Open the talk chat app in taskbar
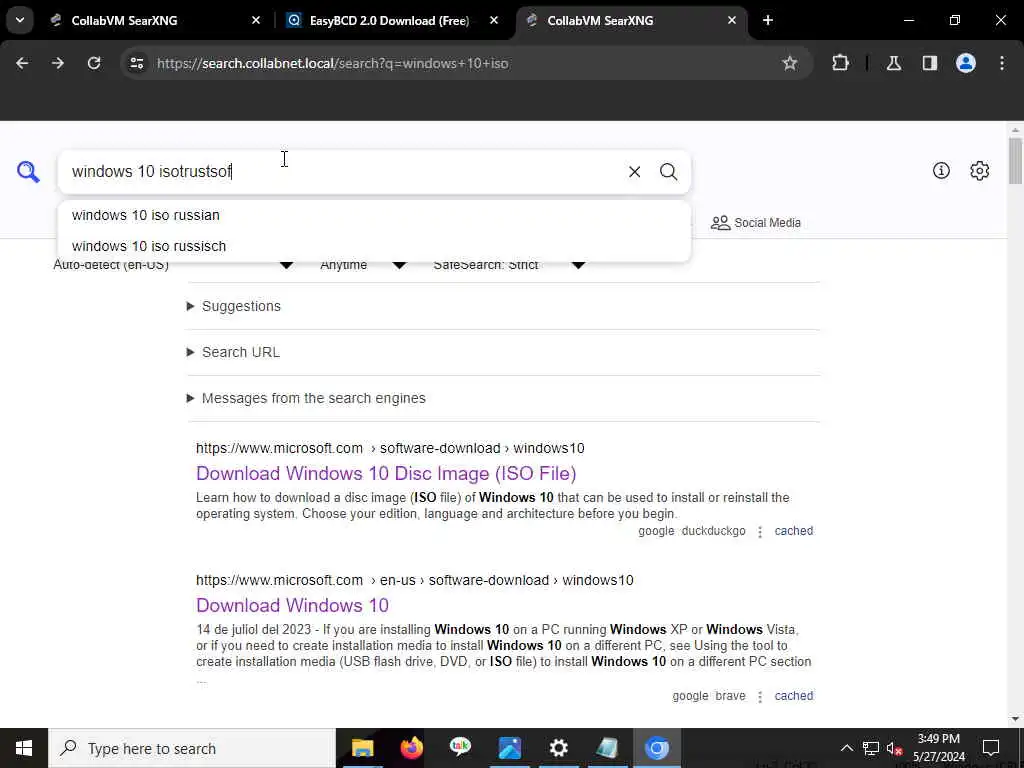 point(460,748)
